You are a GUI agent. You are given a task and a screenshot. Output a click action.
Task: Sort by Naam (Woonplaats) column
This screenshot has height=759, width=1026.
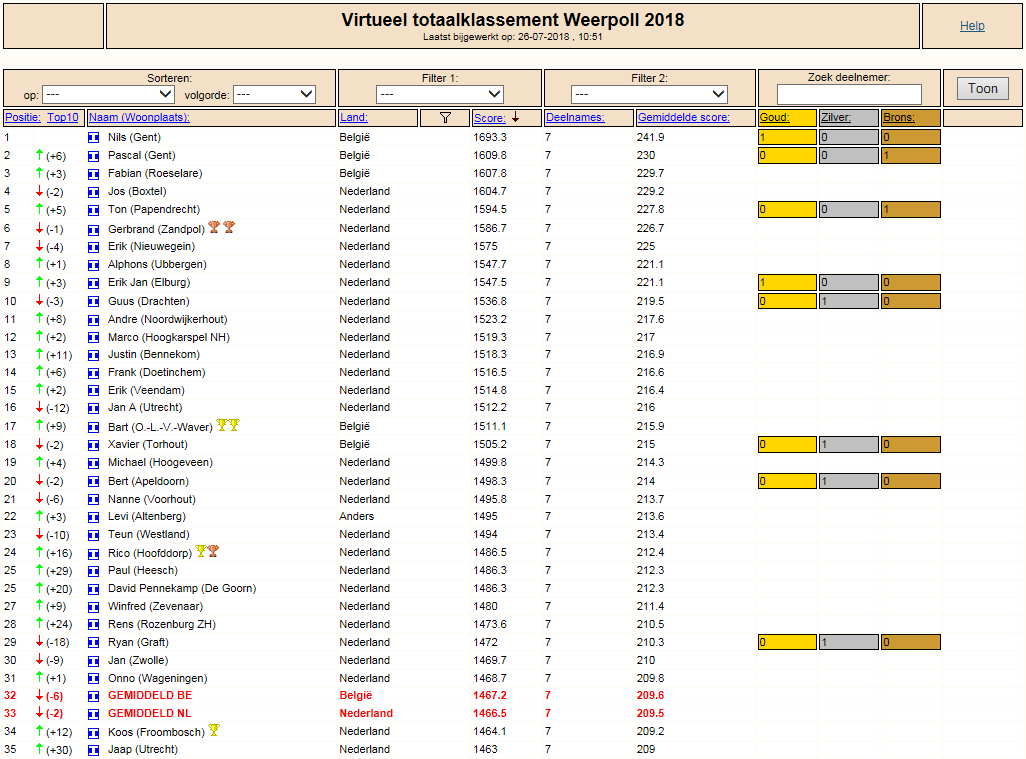tap(139, 117)
